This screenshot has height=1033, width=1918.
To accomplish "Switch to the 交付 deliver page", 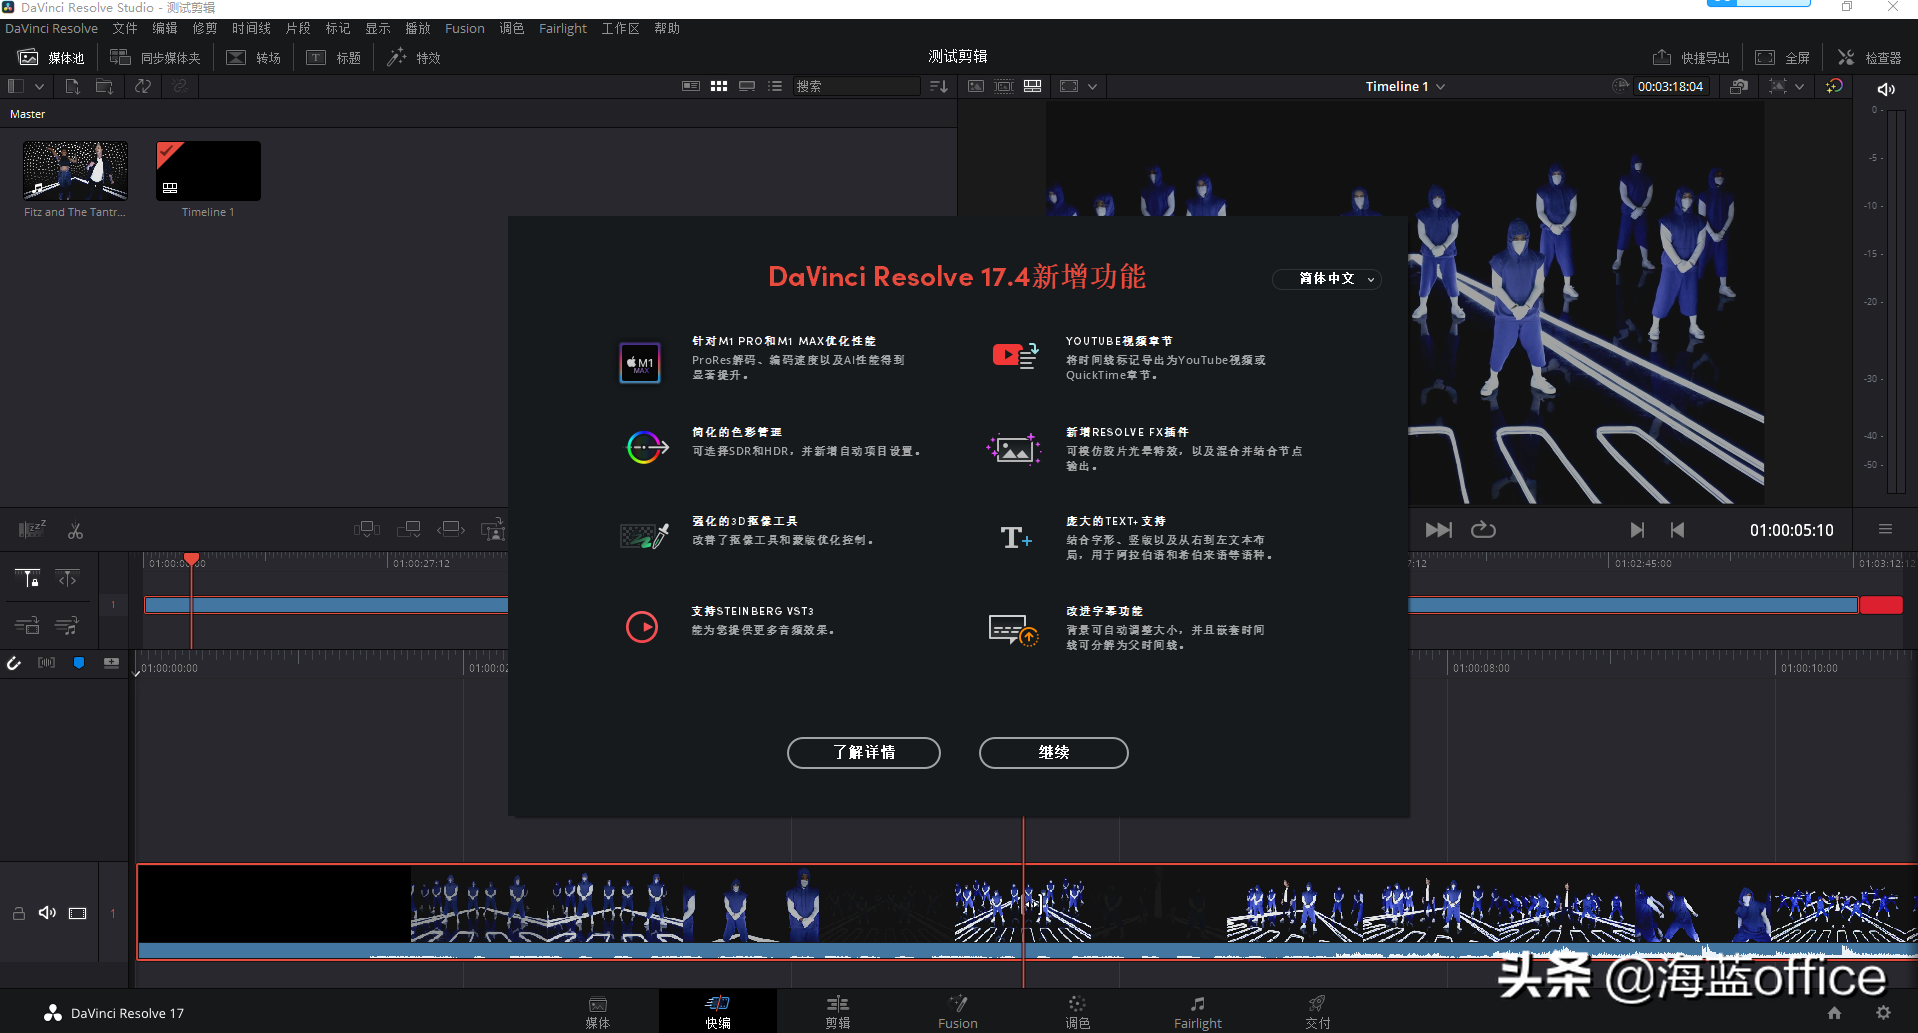I will coord(1317,1012).
